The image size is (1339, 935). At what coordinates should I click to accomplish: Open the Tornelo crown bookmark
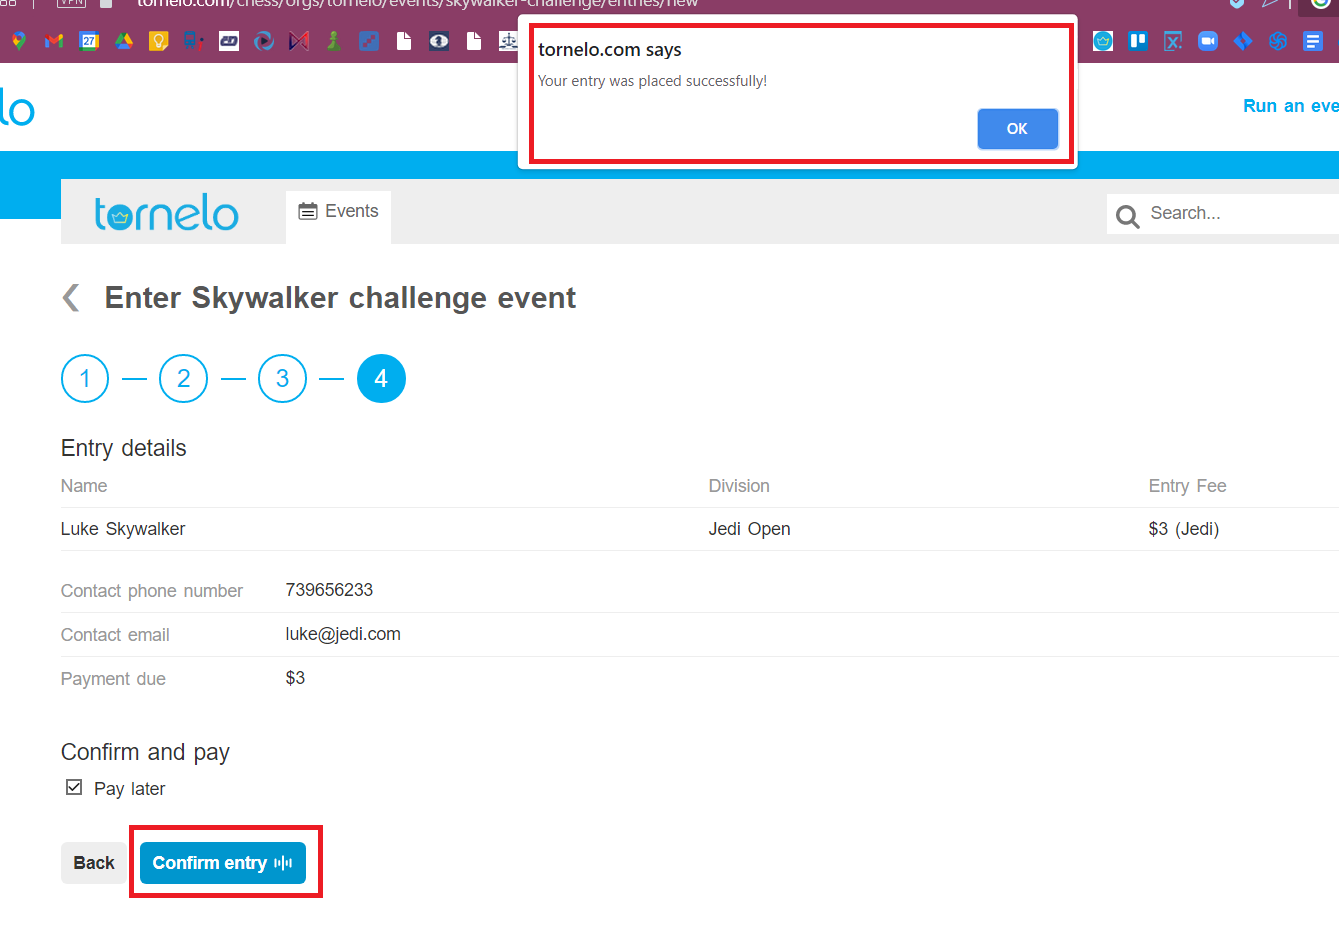tap(1103, 41)
